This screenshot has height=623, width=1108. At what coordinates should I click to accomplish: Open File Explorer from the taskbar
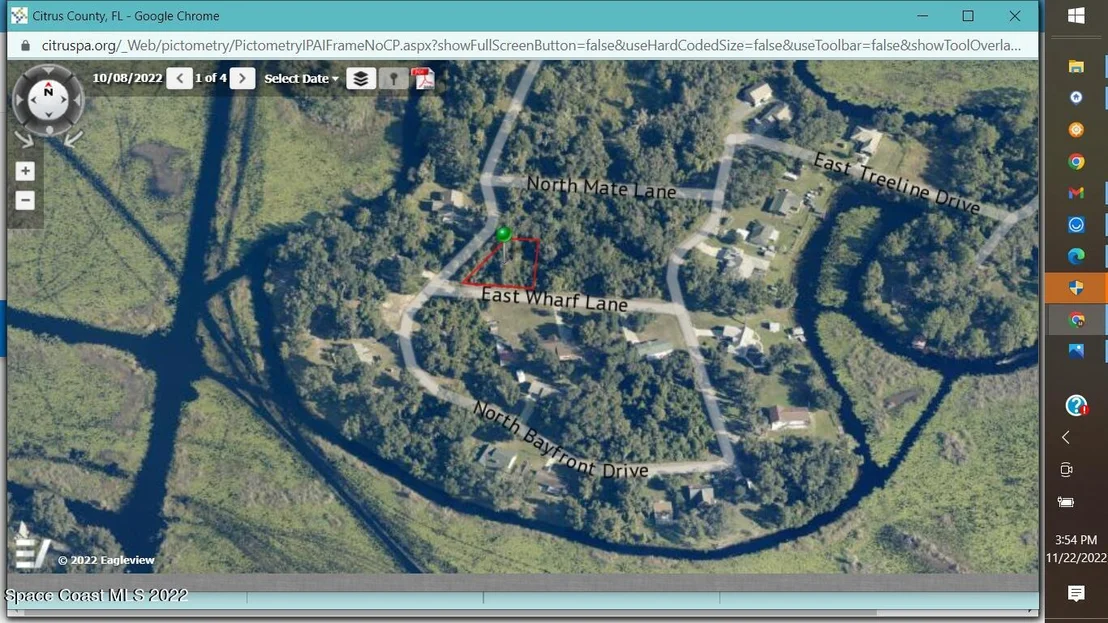click(1076, 66)
